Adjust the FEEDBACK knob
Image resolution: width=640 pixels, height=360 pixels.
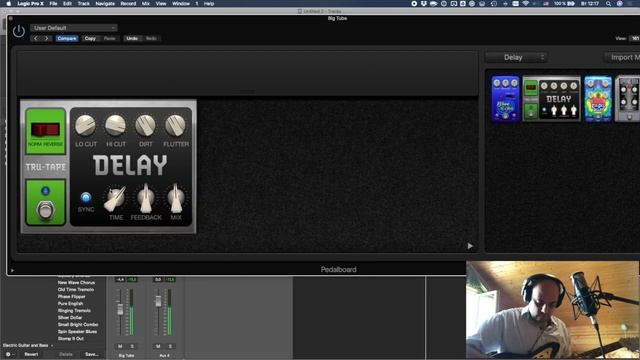click(x=146, y=199)
